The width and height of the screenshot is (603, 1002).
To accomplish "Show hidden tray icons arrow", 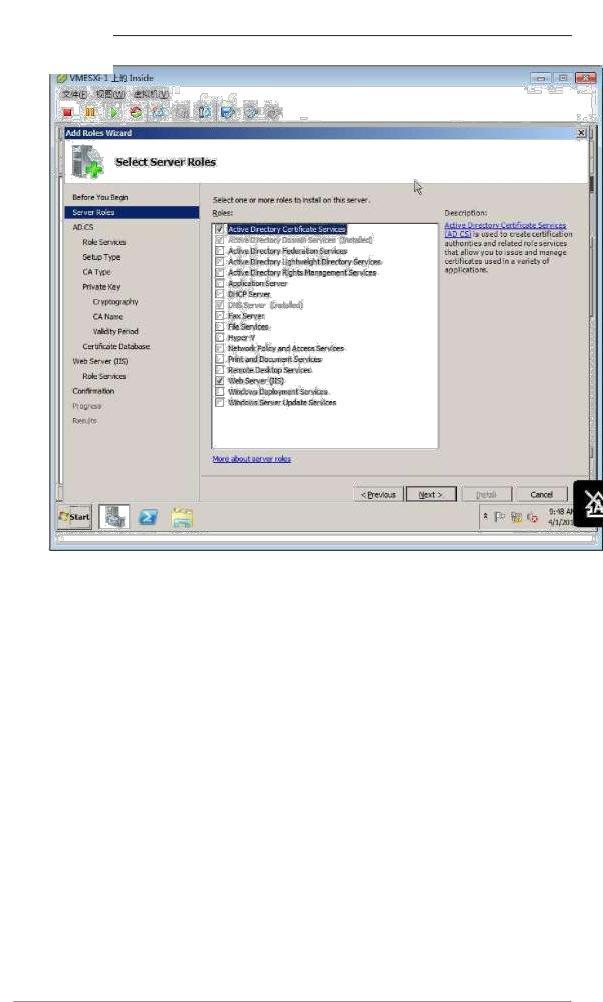I will [x=485, y=516].
